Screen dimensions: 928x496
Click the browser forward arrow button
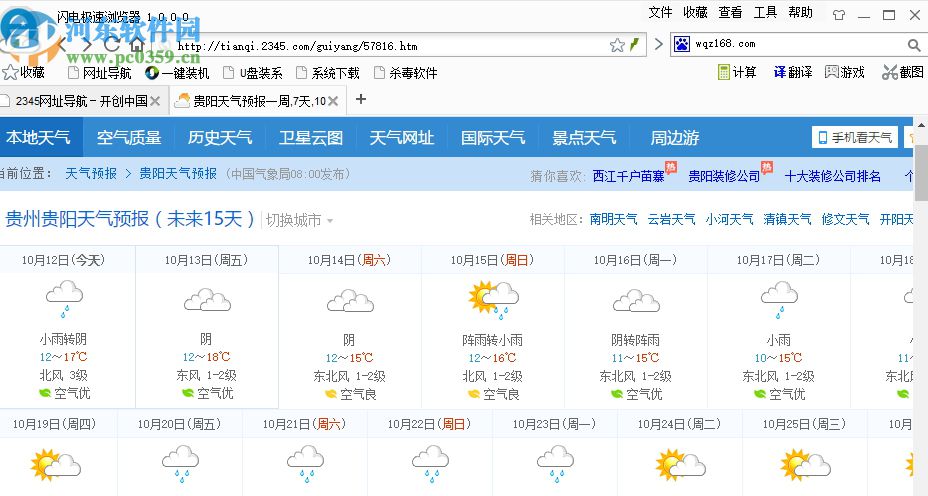click(86, 45)
